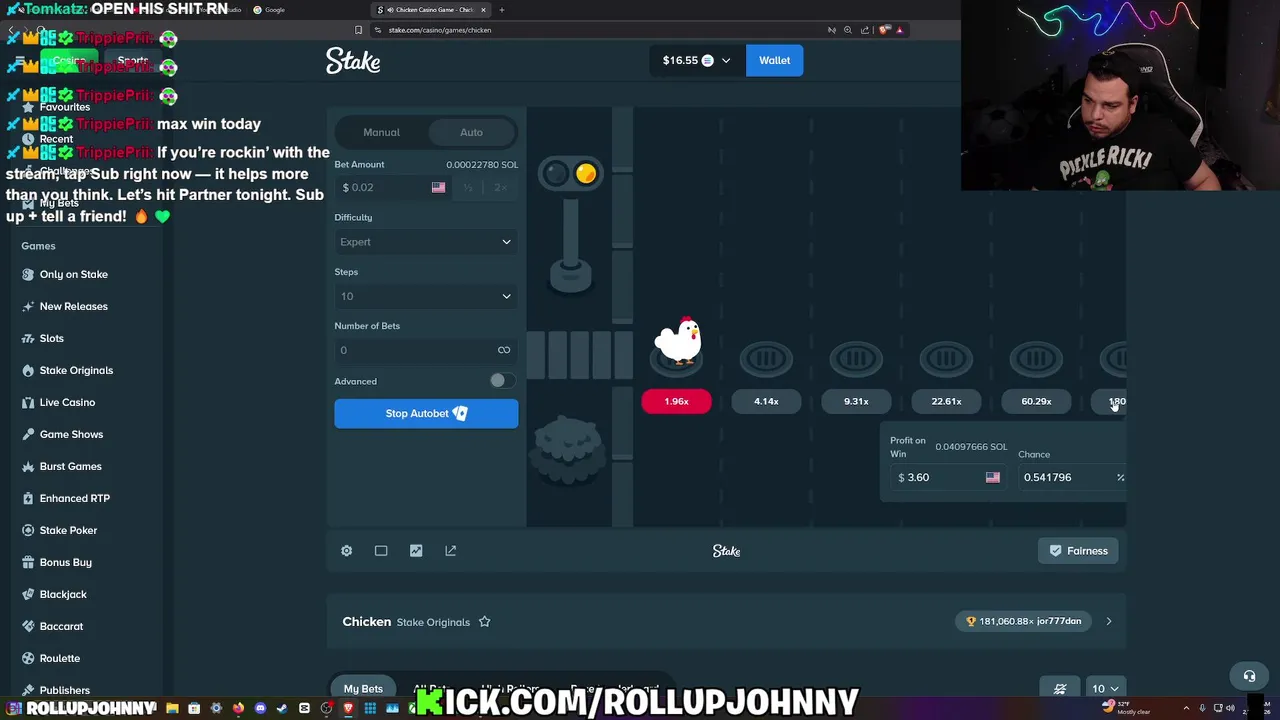The height and width of the screenshot is (720, 1280).
Task: Expand the top win leaderboard chevron
Action: 1108,622
